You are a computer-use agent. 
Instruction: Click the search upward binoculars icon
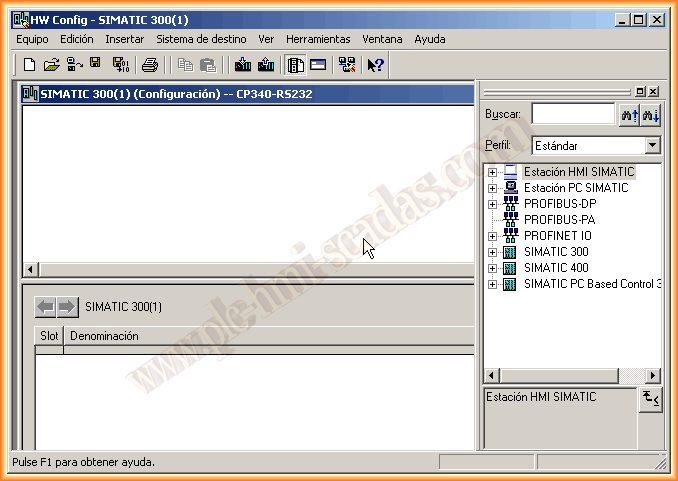629,115
